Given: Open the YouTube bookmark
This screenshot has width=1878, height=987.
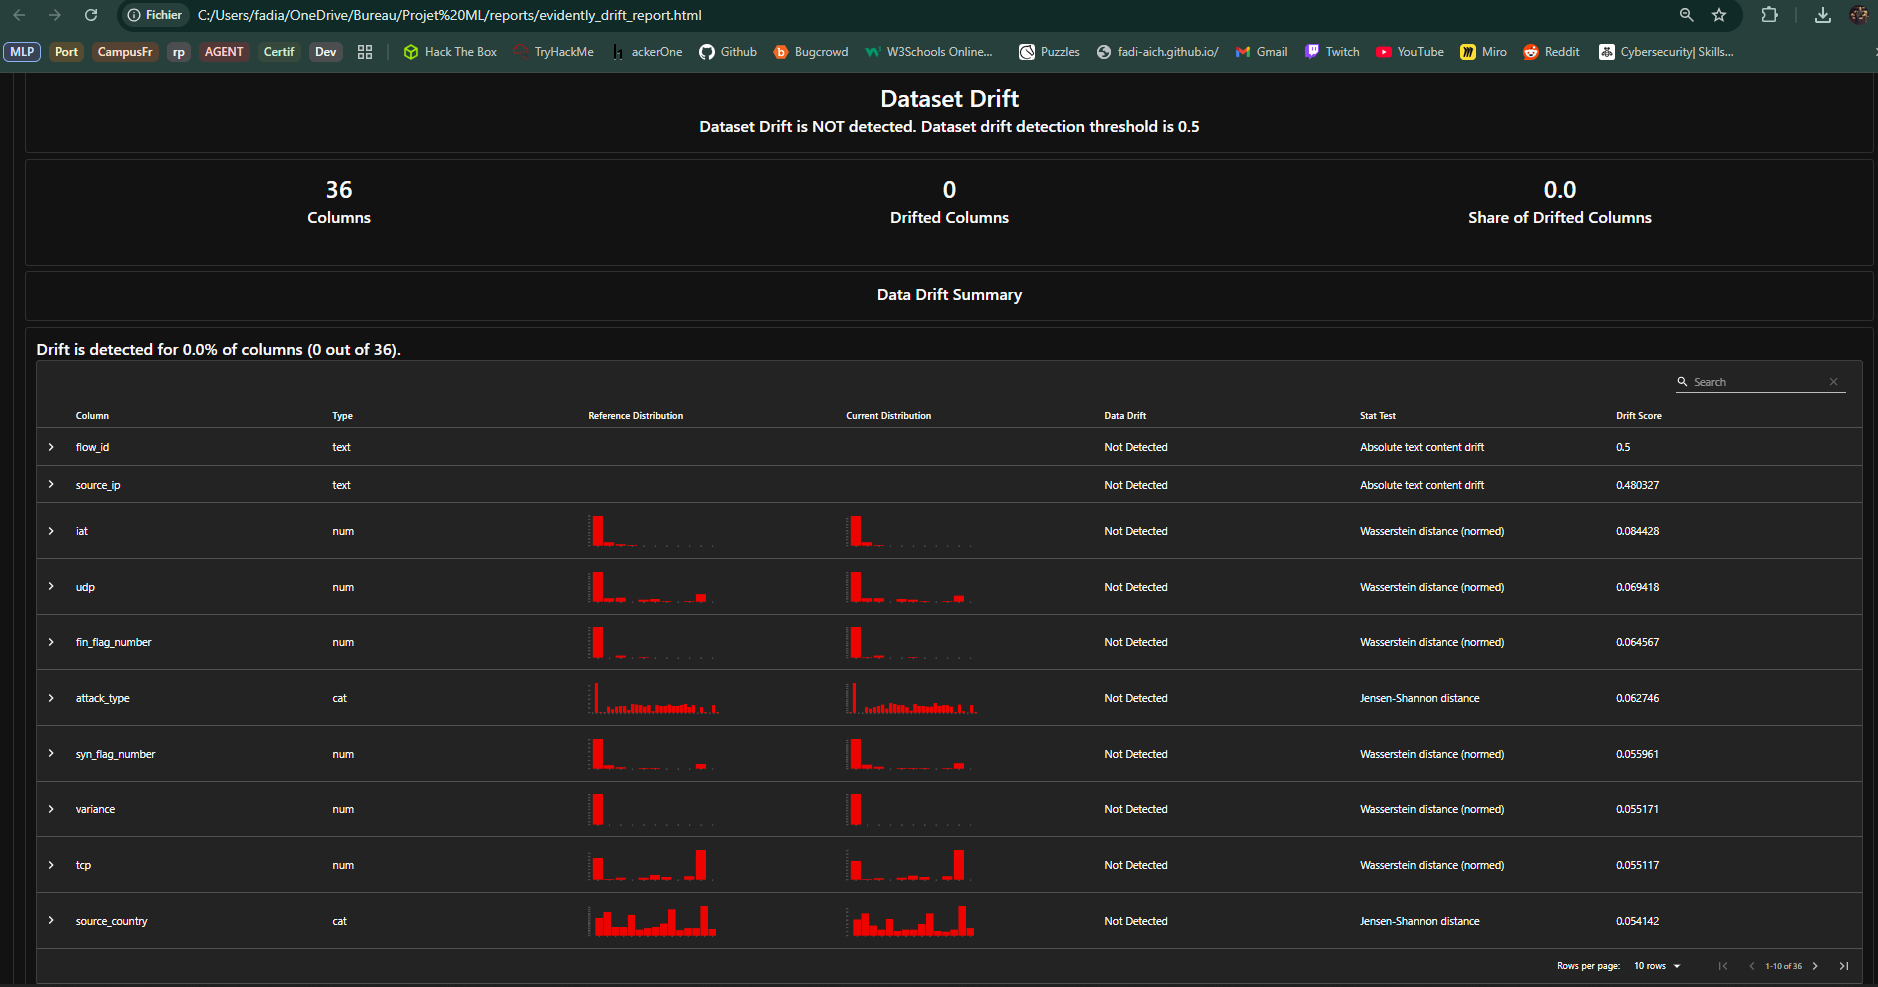Looking at the screenshot, I should click(x=1410, y=52).
